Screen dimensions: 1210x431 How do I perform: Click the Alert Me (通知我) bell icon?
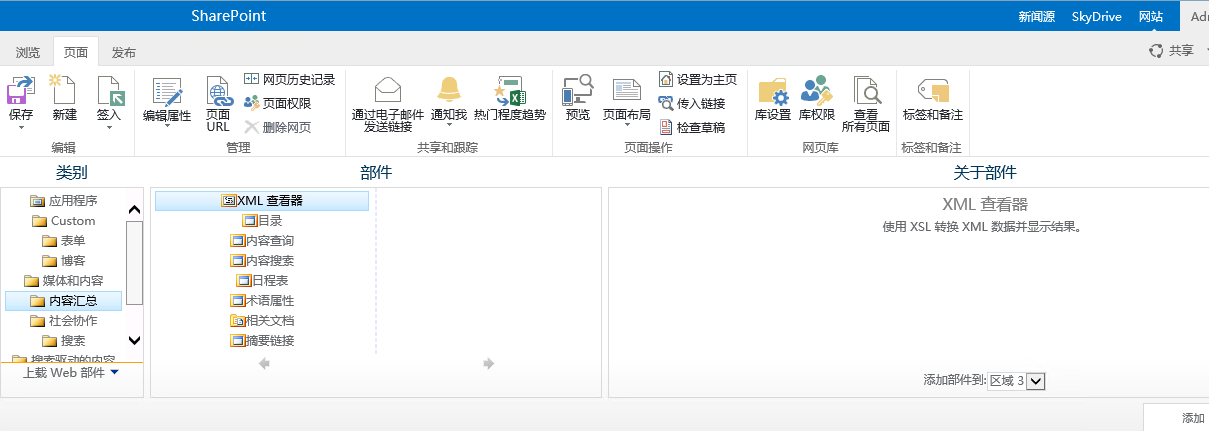pos(449,90)
